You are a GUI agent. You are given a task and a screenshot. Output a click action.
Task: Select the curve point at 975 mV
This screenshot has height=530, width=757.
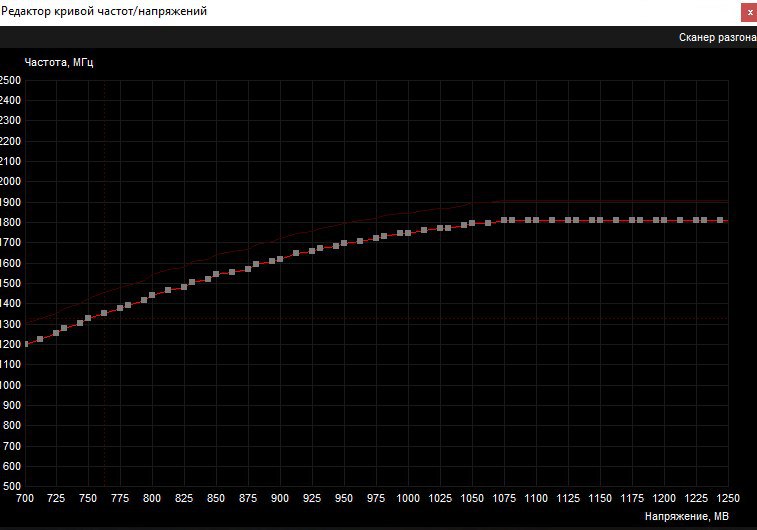tap(376, 238)
